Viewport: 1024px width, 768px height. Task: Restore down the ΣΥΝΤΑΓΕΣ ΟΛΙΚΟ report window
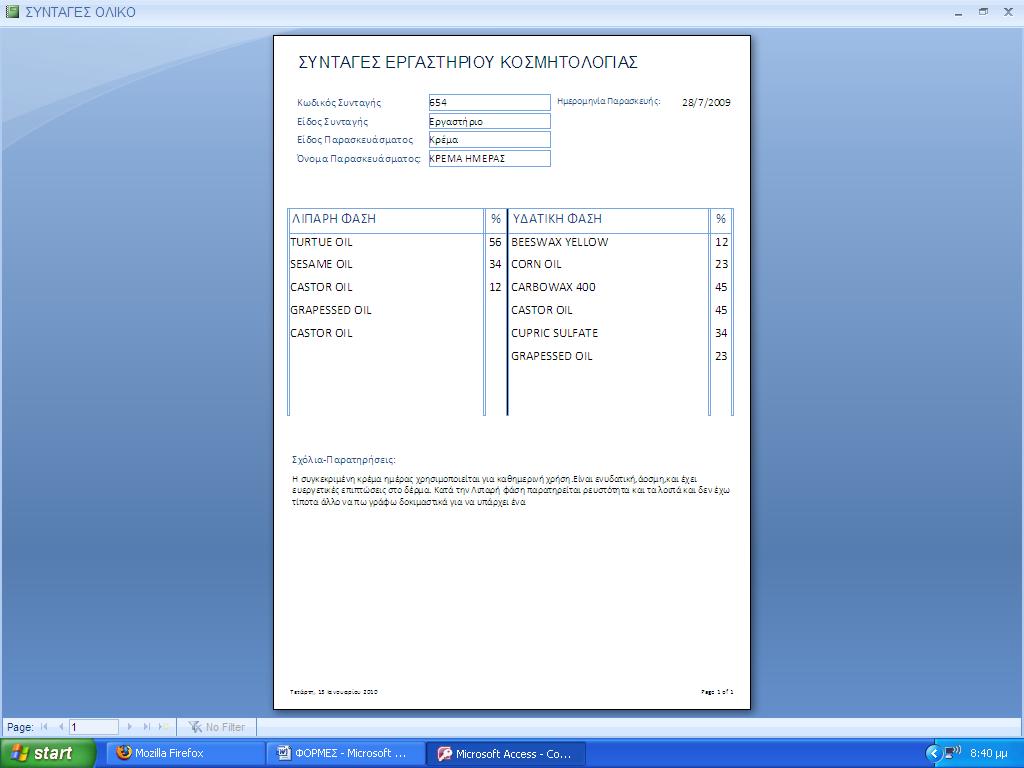(984, 12)
